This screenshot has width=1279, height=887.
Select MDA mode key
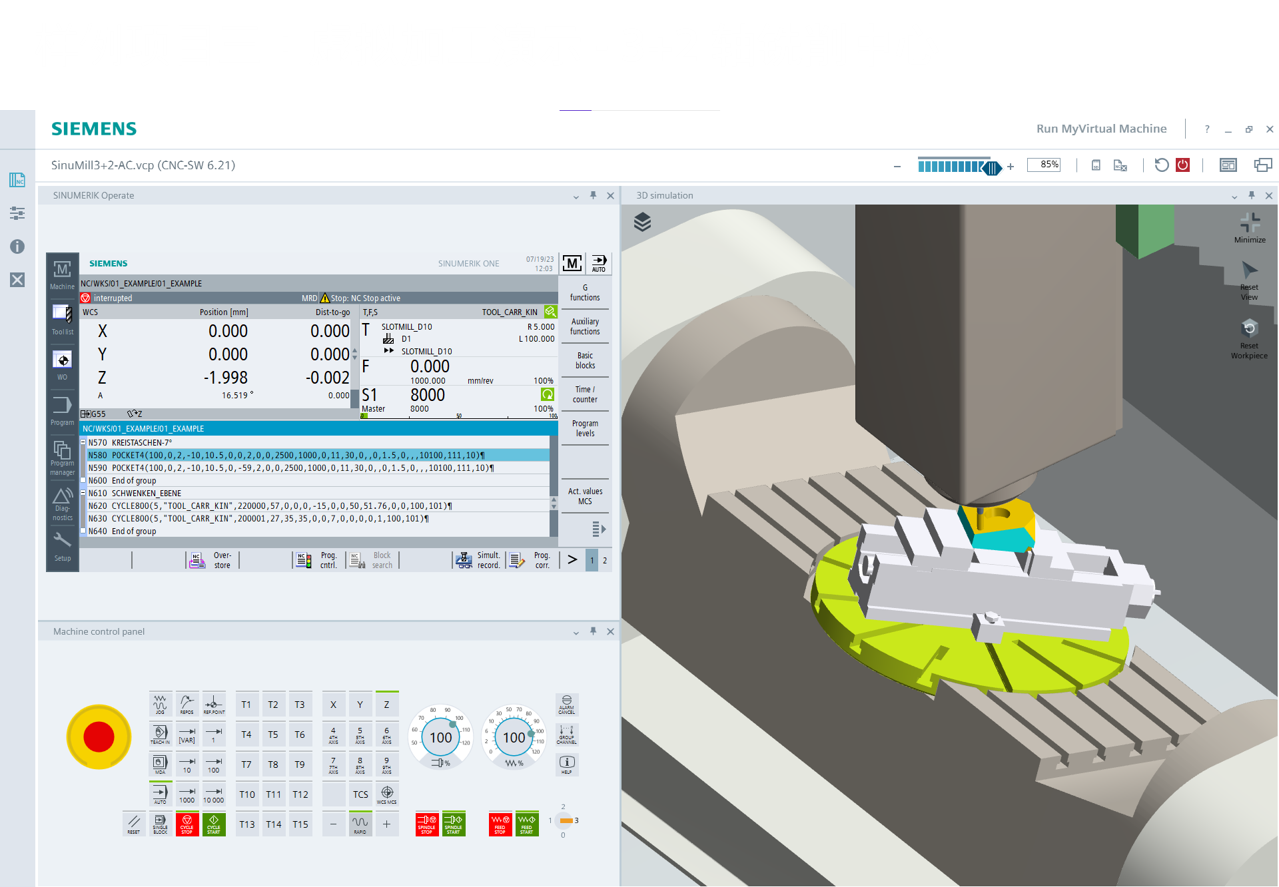(x=160, y=764)
